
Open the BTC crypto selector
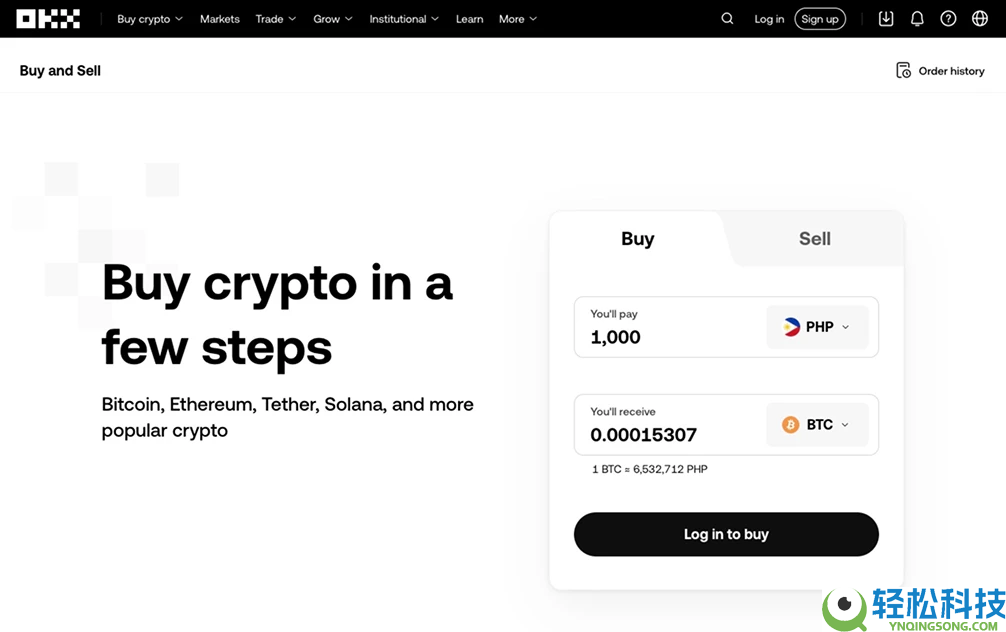tap(817, 425)
